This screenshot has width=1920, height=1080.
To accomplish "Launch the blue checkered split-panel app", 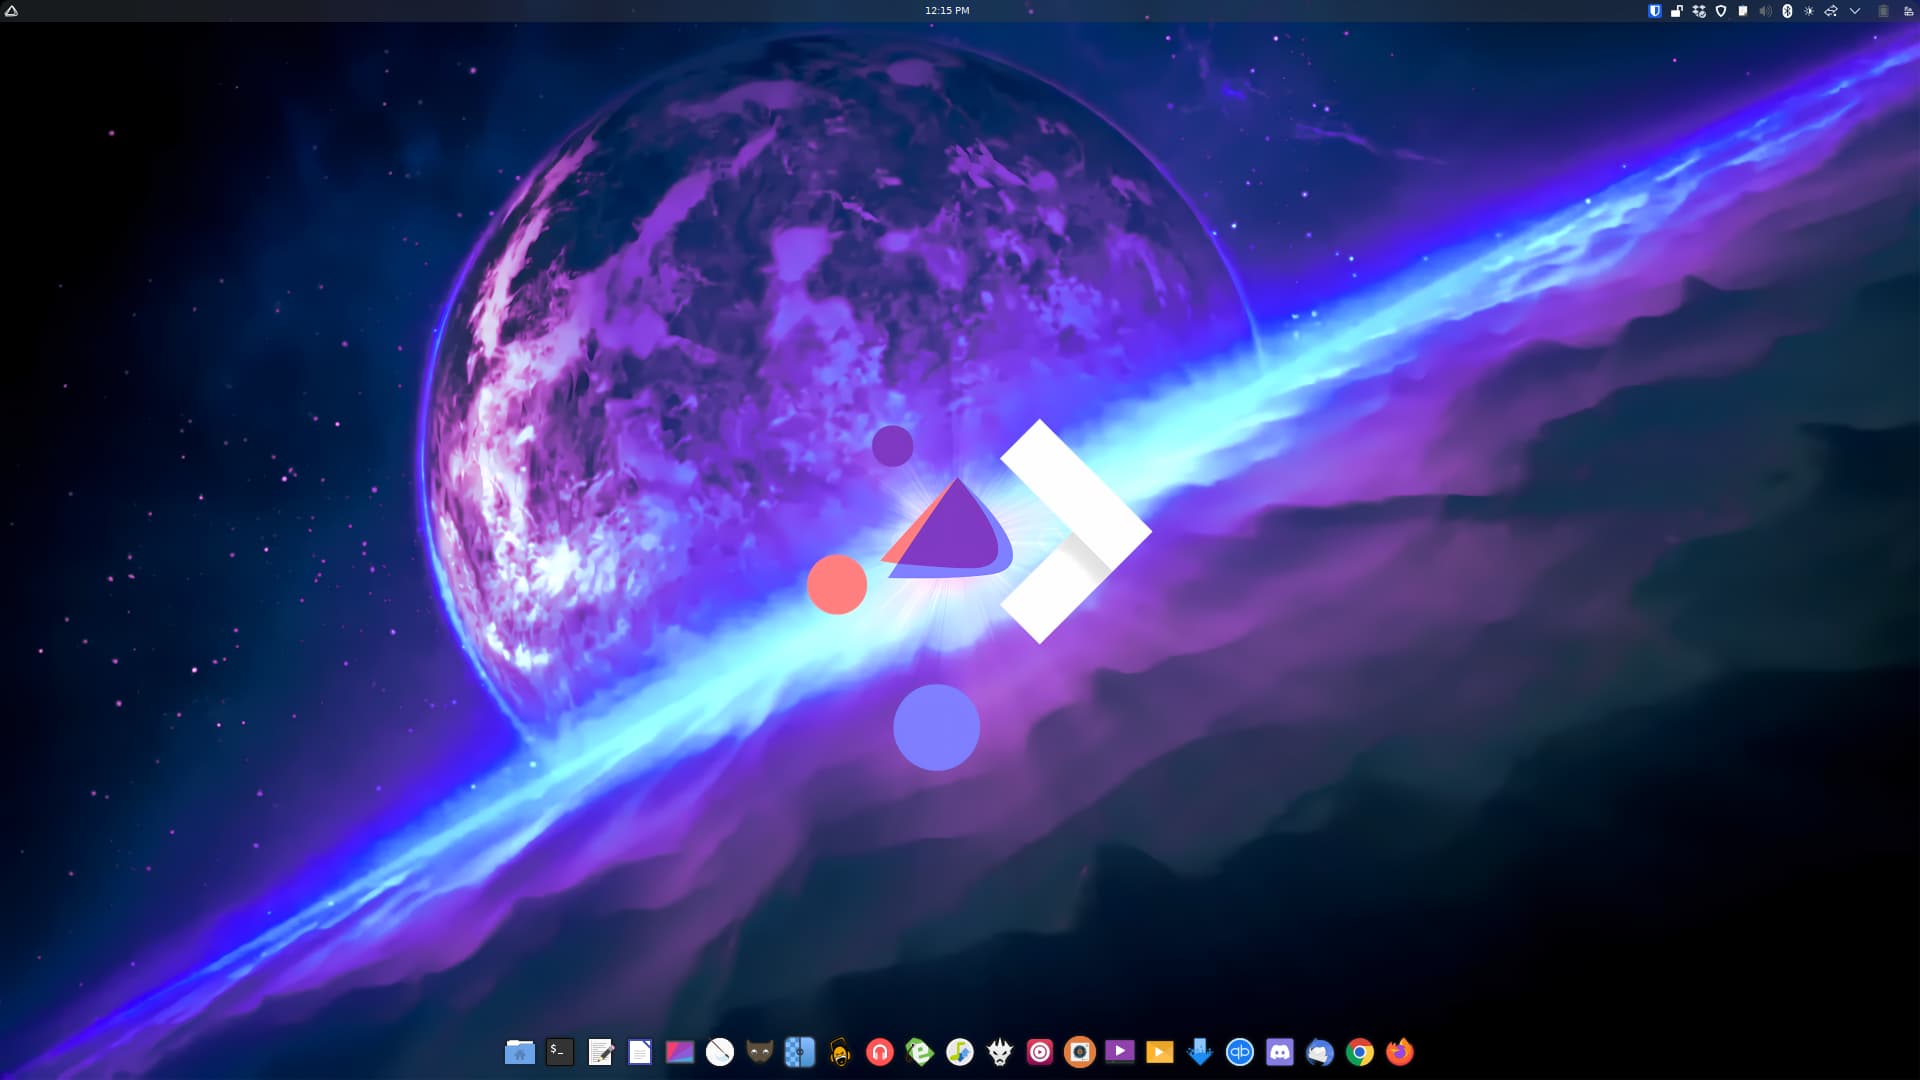I will pyautogui.click(x=800, y=1052).
